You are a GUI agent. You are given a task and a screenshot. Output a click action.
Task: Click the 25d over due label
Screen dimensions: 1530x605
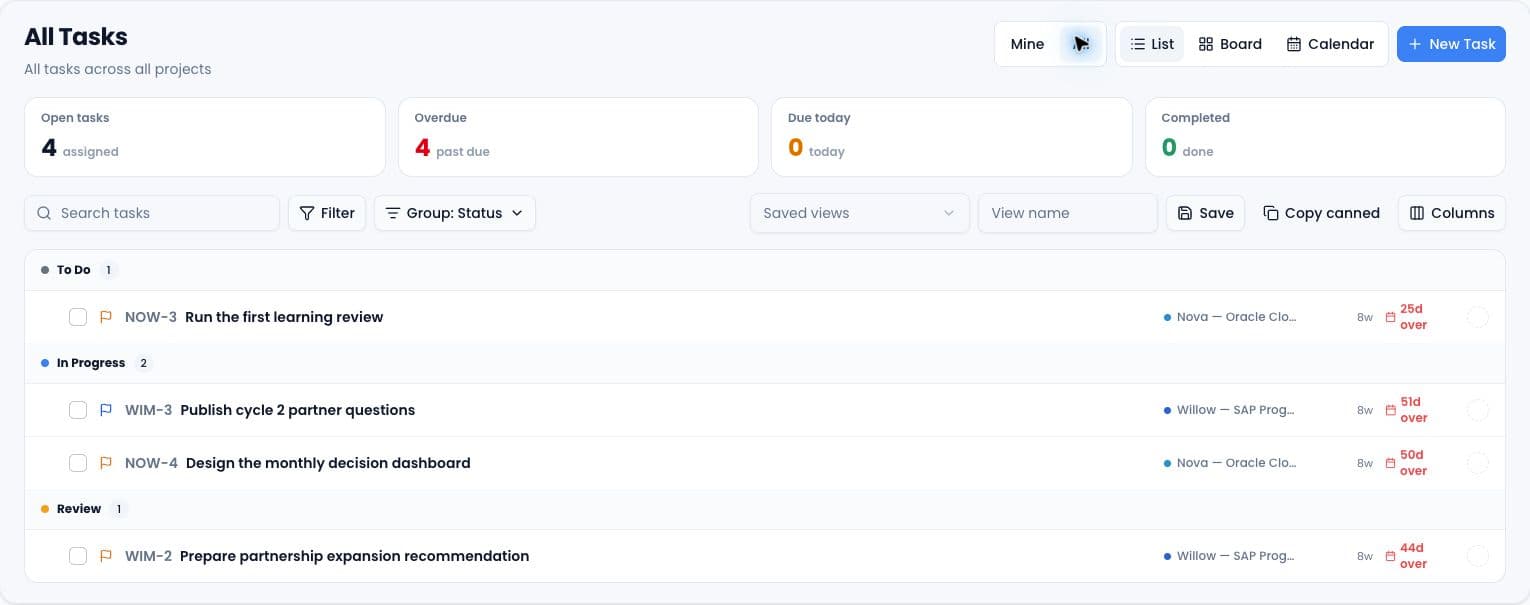tap(1413, 317)
